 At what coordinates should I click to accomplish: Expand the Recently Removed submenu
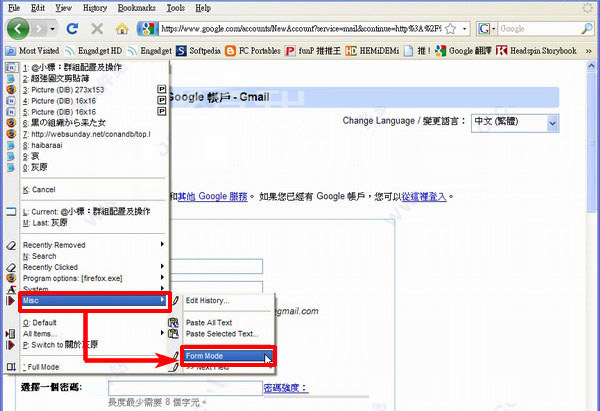click(94, 245)
